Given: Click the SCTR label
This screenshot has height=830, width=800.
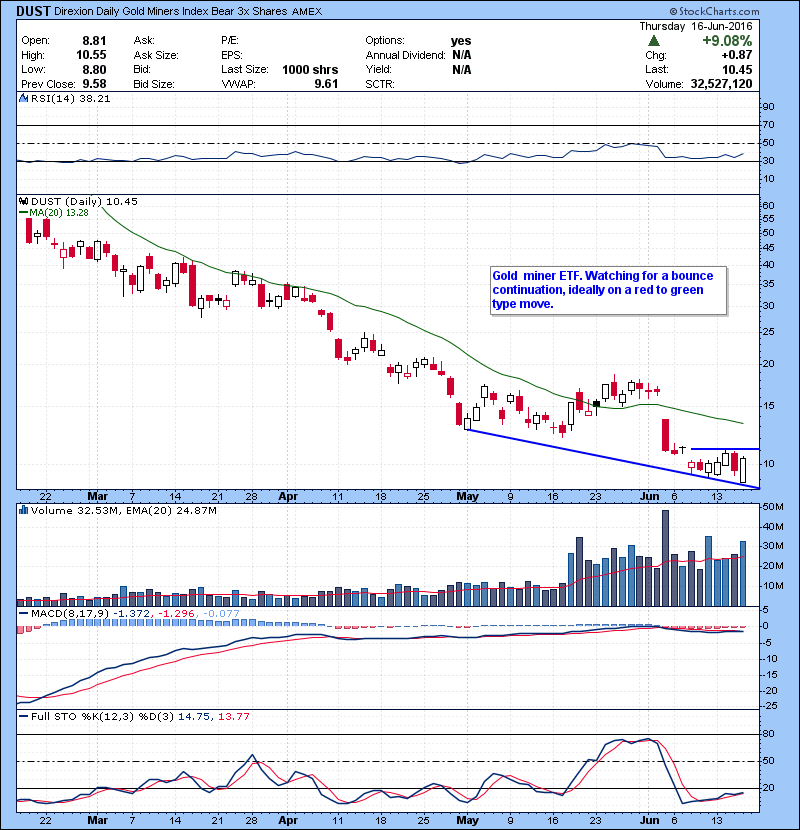Looking at the screenshot, I should pyautogui.click(x=380, y=84).
